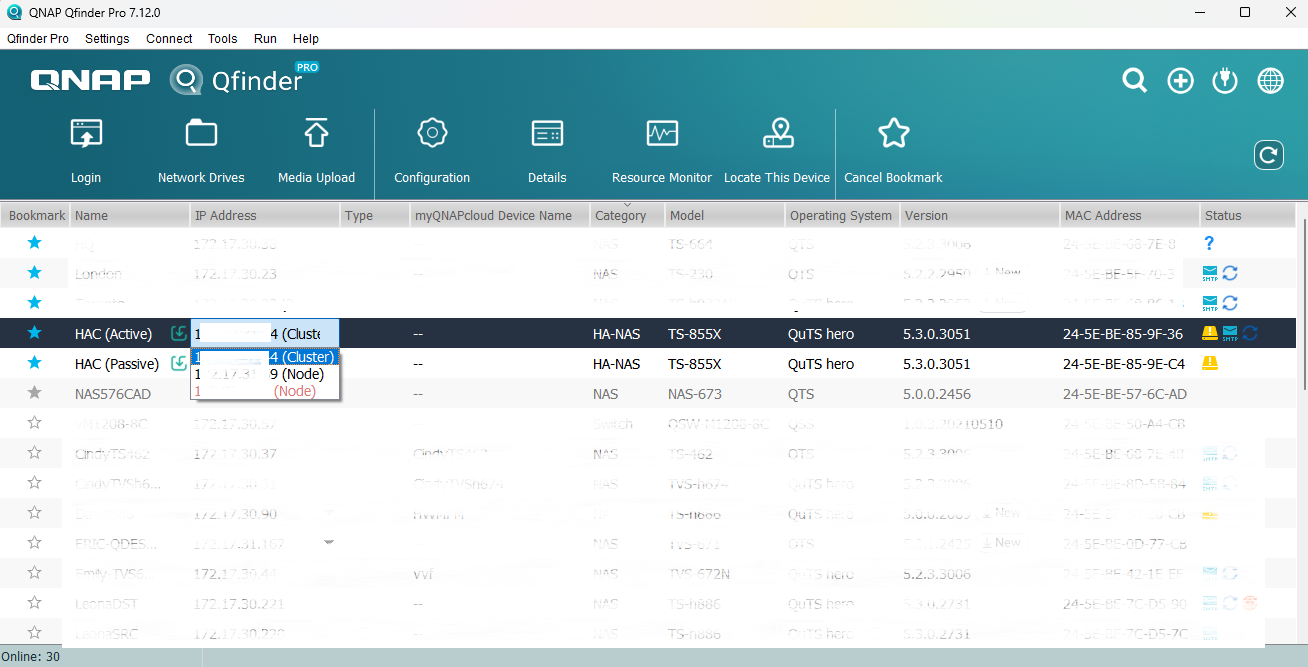Open Configuration gear tool
This screenshot has height=667, width=1308.
432,150
